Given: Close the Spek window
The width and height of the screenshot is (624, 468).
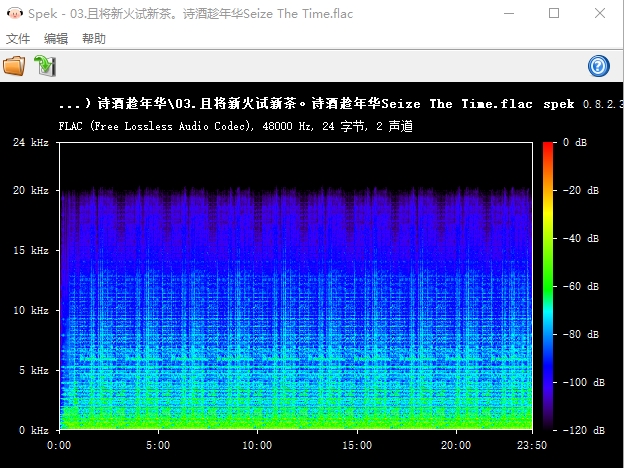Looking at the screenshot, I should point(600,14).
